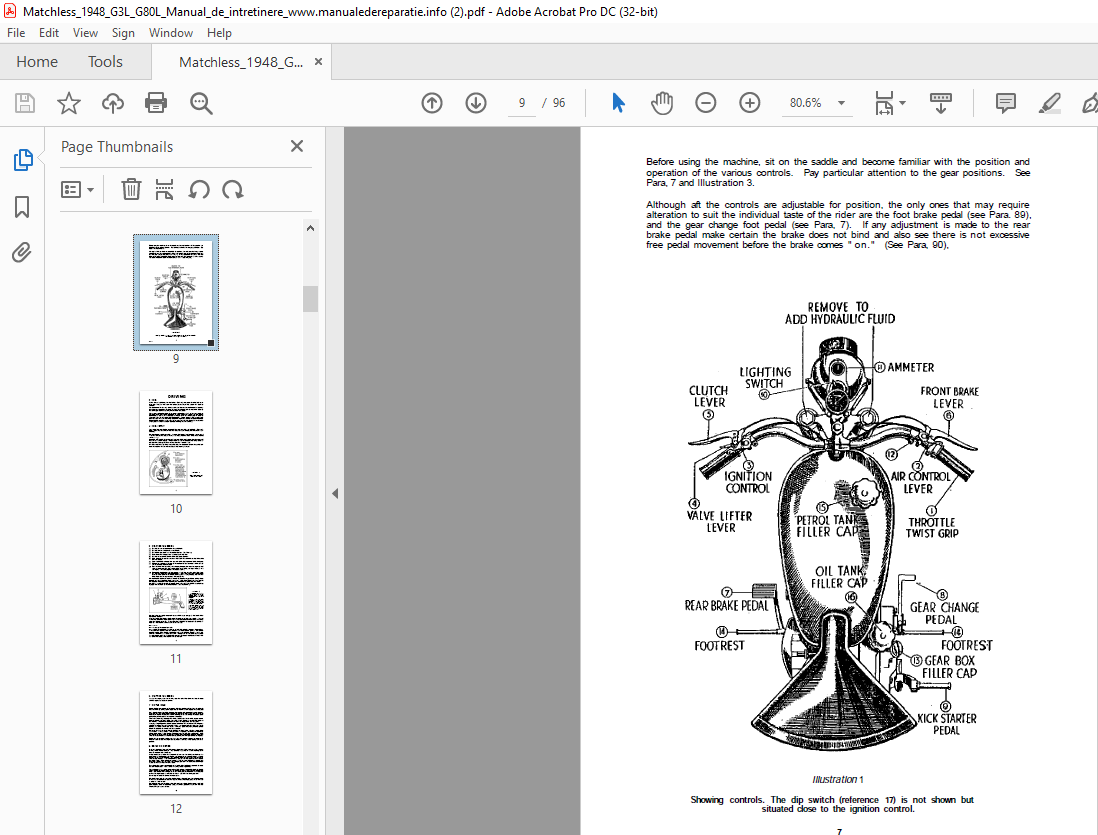Zoom out with the minus button
Image resolution: width=1098 pixels, height=835 pixels.
point(706,103)
